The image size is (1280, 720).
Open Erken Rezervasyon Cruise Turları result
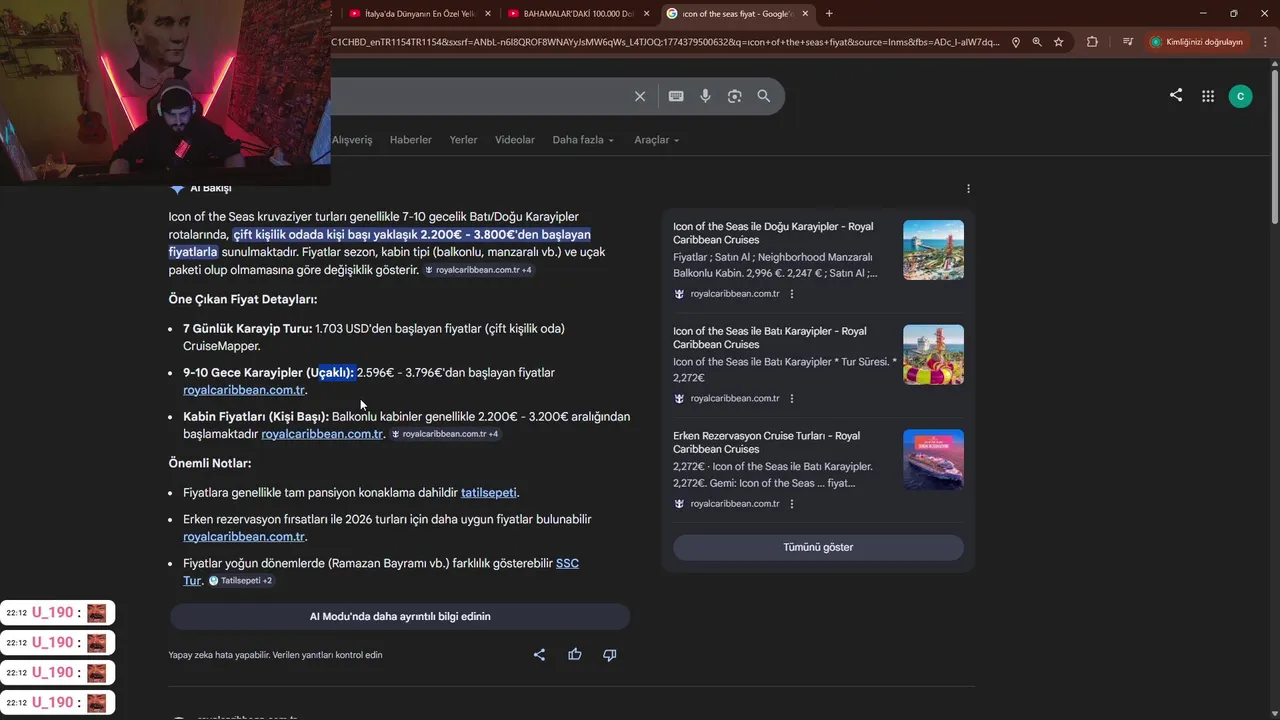click(x=766, y=442)
